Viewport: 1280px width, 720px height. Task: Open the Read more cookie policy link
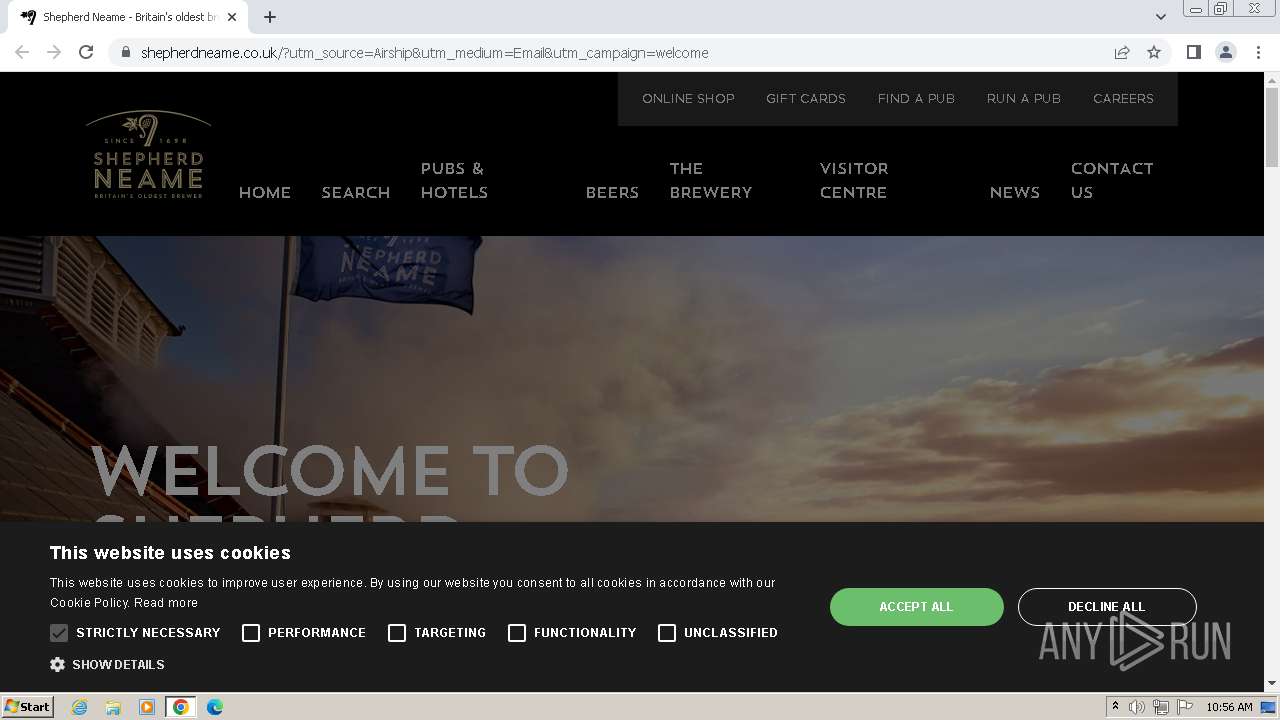click(x=166, y=603)
